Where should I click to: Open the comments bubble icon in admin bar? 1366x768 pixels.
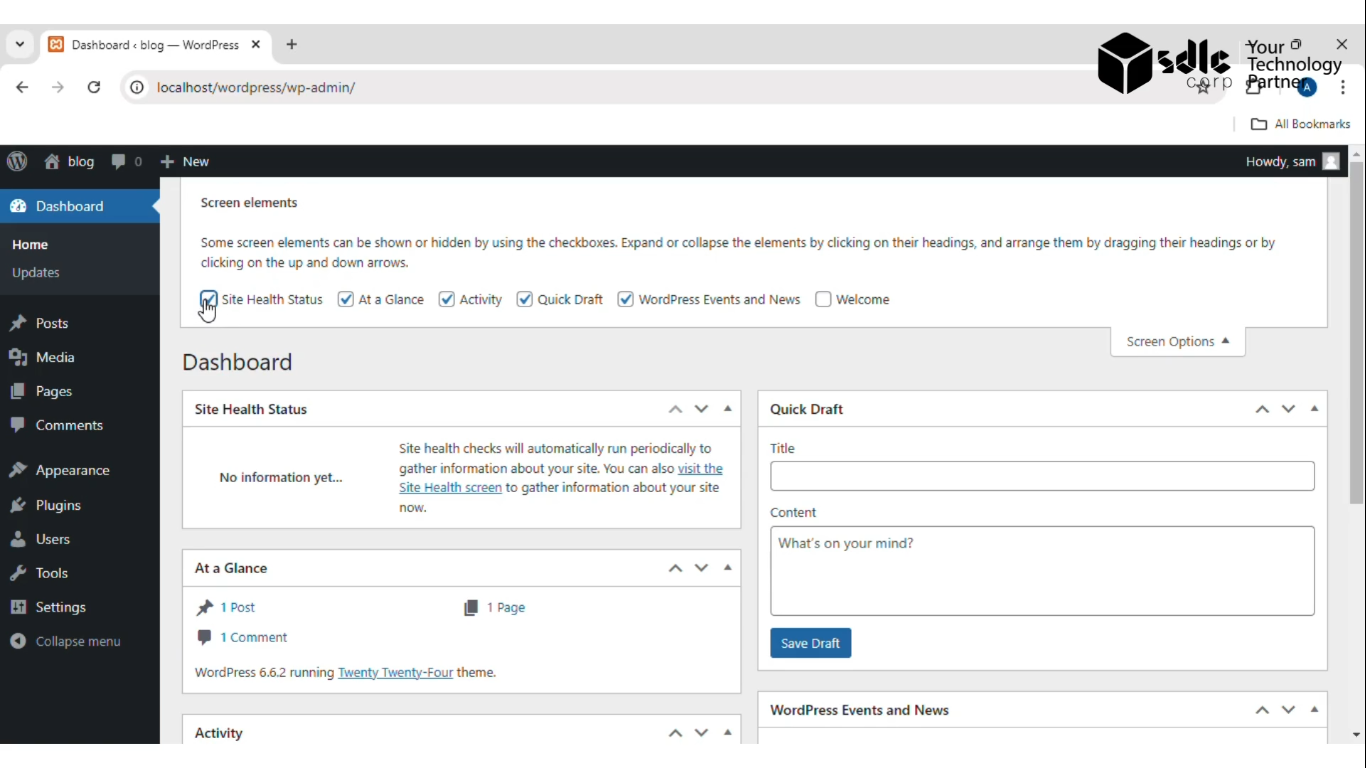tap(119, 161)
